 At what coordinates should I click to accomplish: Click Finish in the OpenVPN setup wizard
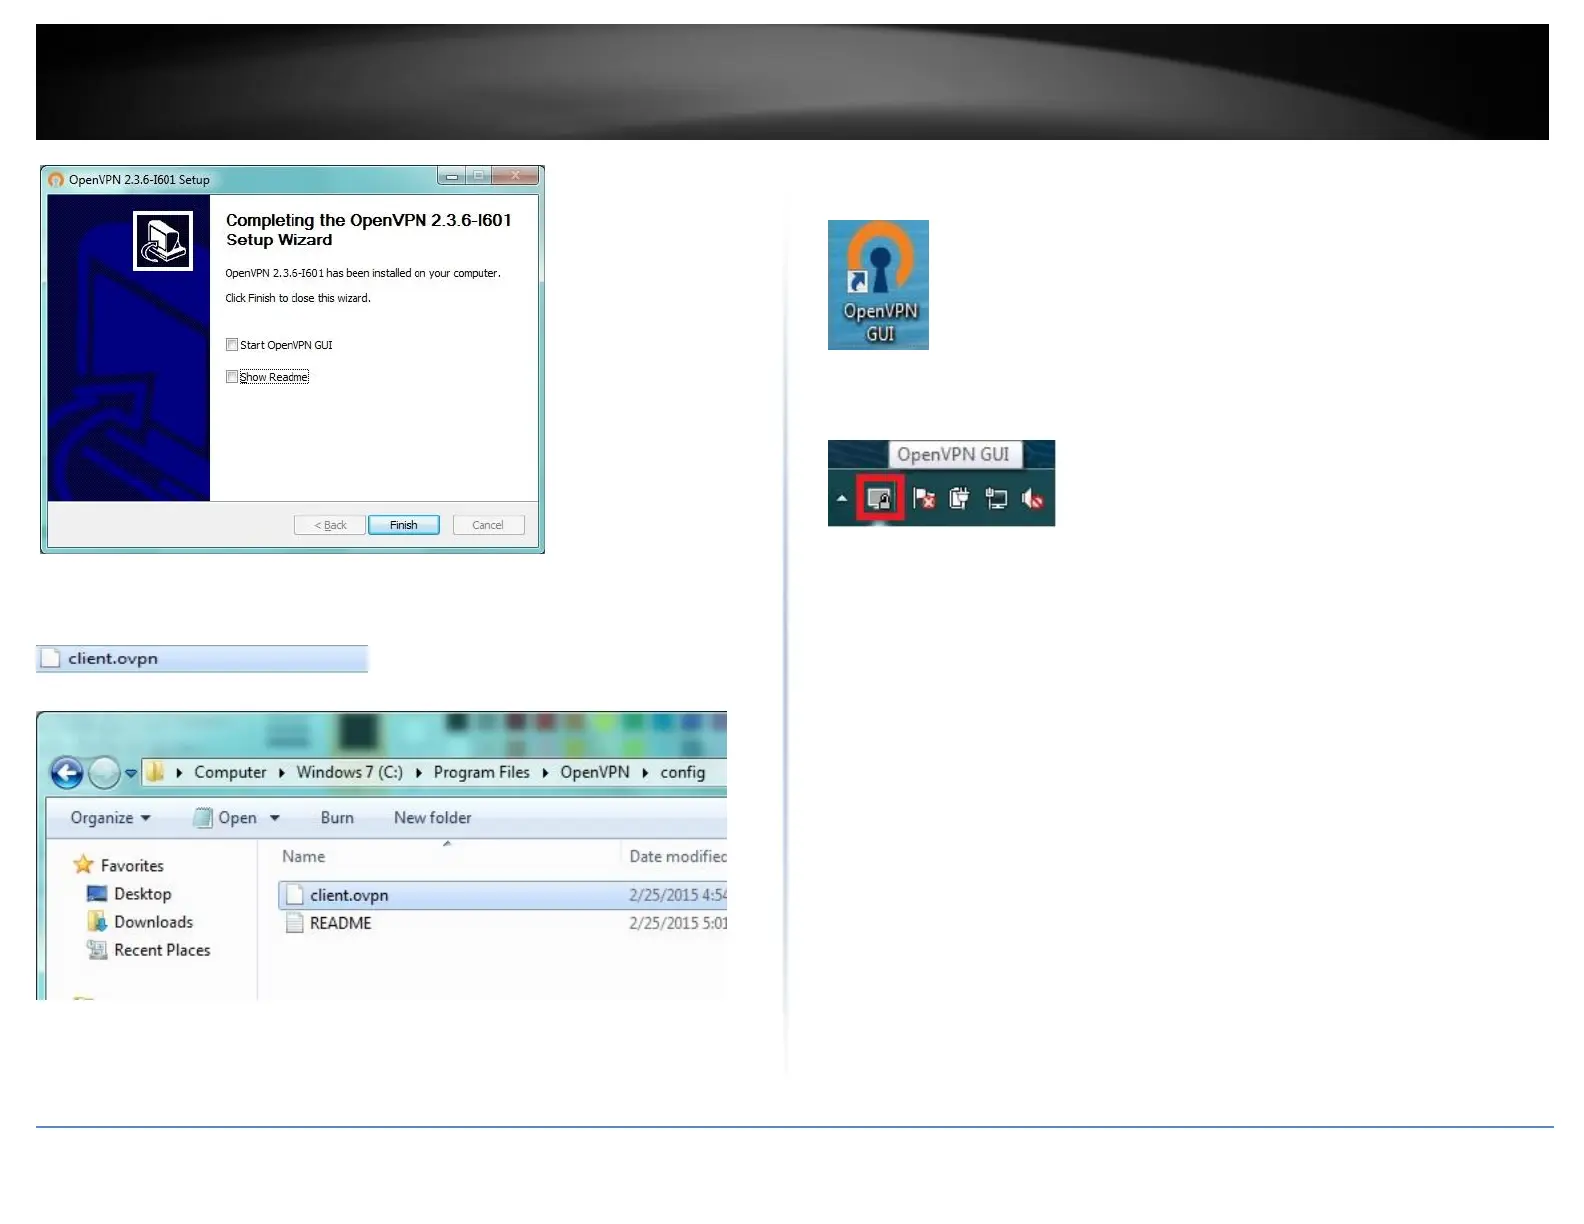coord(404,525)
